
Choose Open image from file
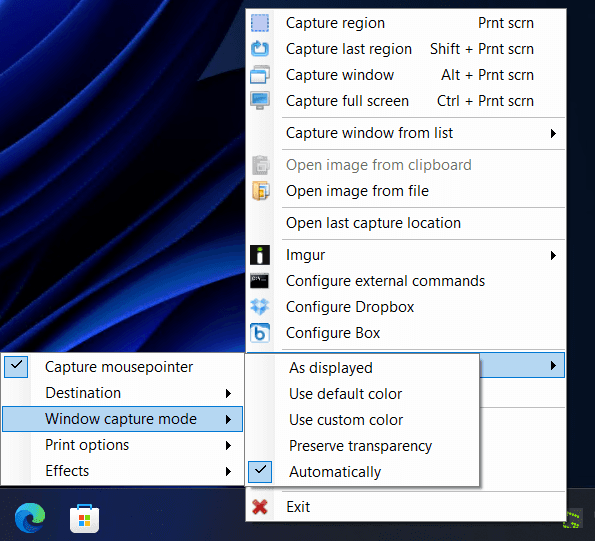406,191
